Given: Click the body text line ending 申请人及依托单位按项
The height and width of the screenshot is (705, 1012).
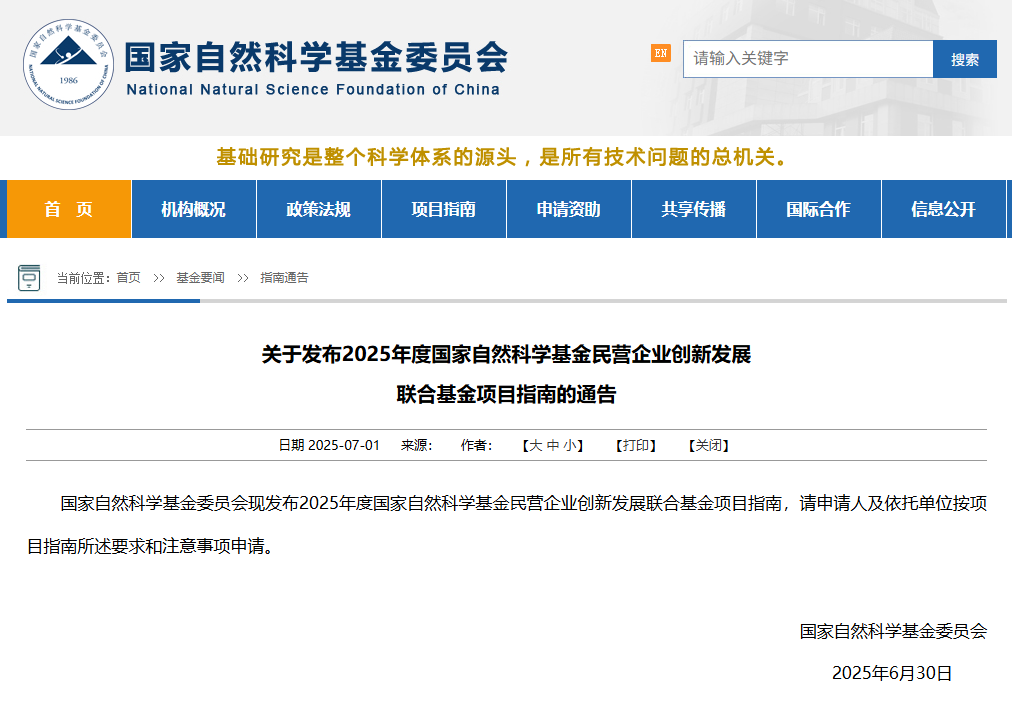Looking at the screenshot, I should [x=523, y=504].
